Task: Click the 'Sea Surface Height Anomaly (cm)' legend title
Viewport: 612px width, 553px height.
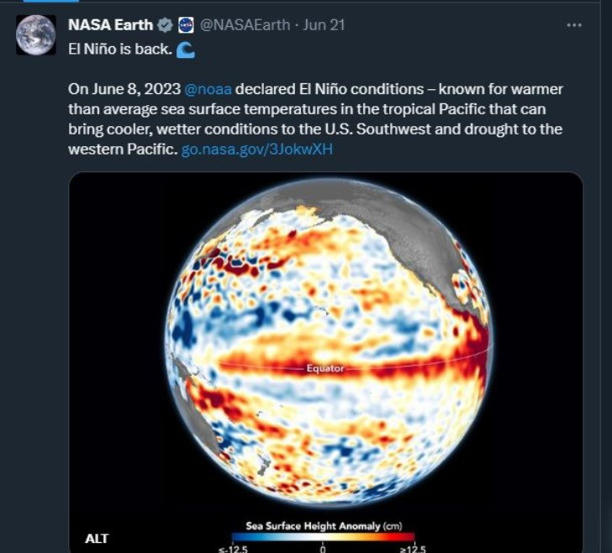Action: (325, 523)
